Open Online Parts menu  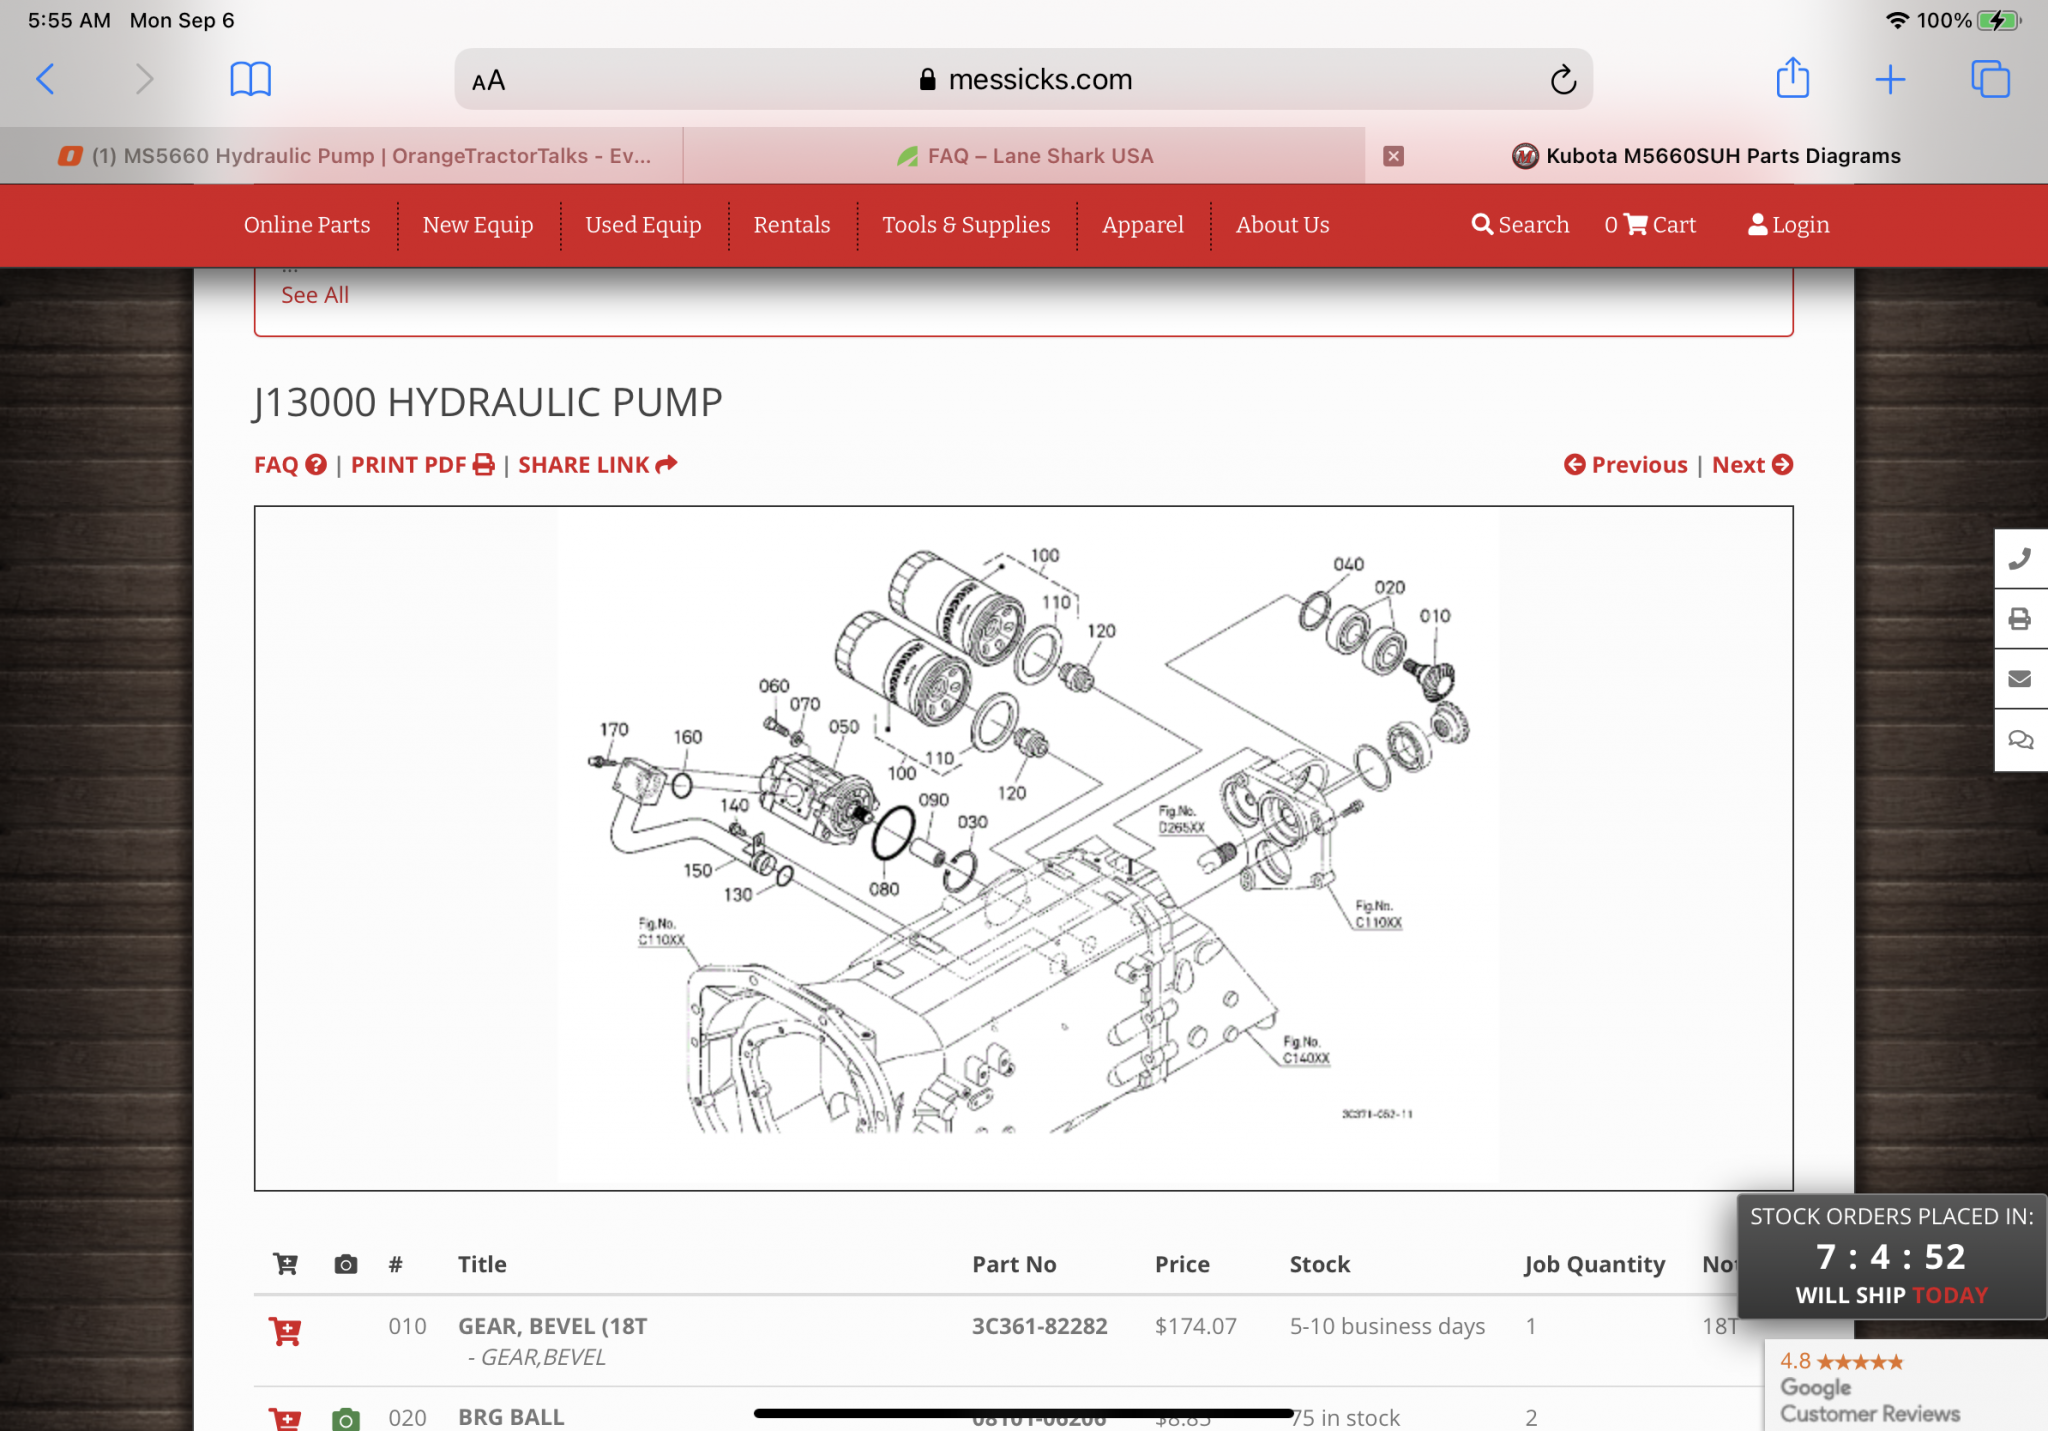pos(307,225)
